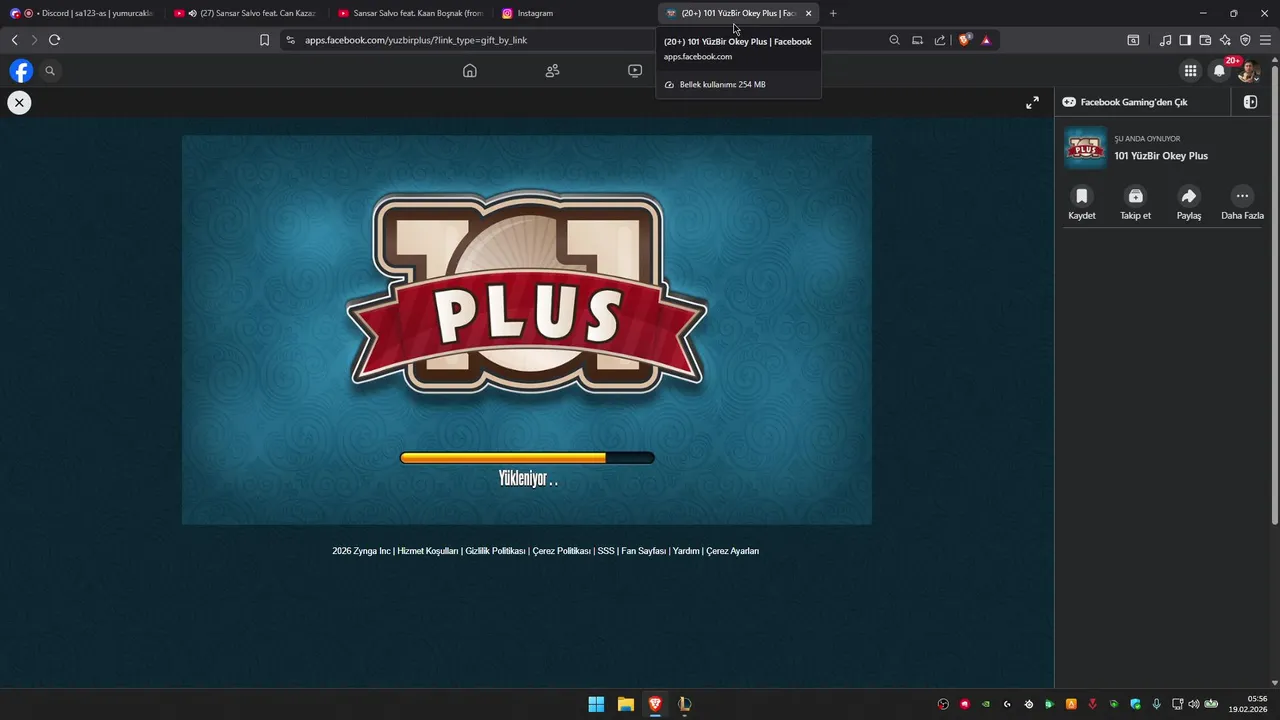Close the 101 YüzBir Okey Plus tab
The height and width of the screenshot is (720, 1280).
(x=808, y=13)
